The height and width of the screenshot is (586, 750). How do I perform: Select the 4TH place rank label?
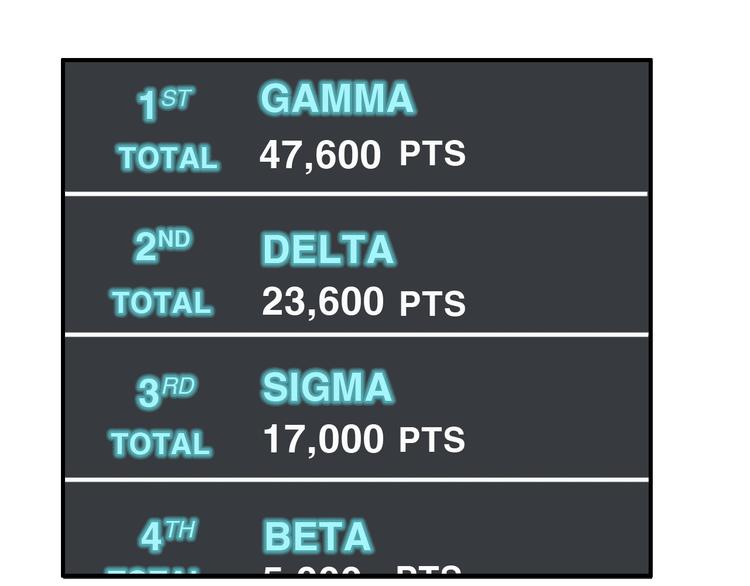(167, 536)
